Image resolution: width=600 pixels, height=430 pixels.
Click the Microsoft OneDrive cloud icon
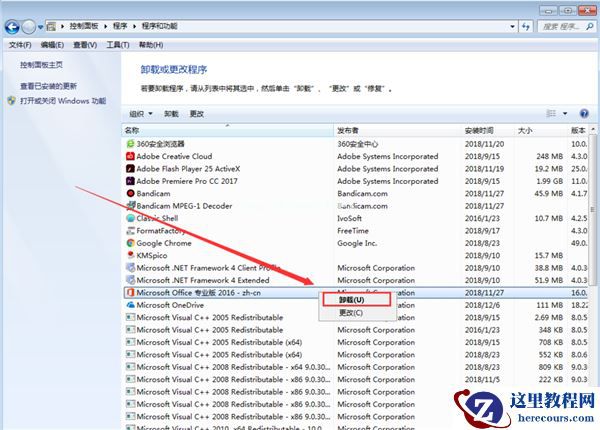point(130,305)
